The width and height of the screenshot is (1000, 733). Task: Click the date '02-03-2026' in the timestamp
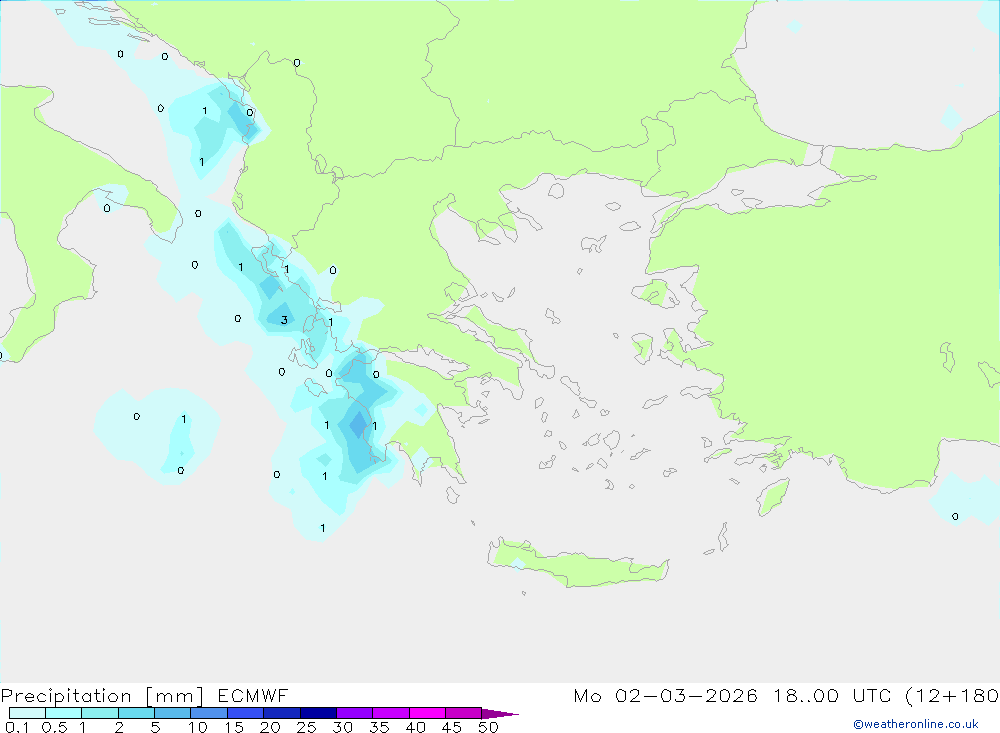[x=686, y=695]
